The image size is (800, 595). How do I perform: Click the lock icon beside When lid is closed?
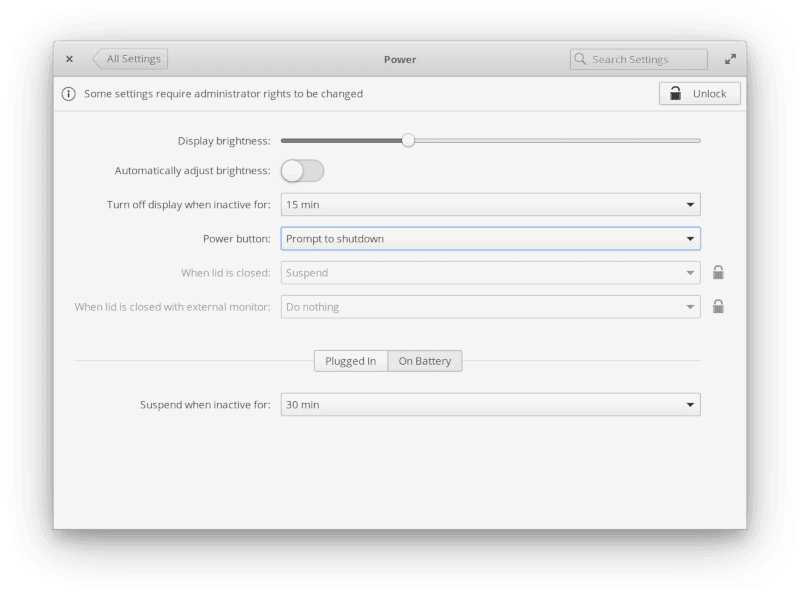pyautogui.click(x=717, y=272)
